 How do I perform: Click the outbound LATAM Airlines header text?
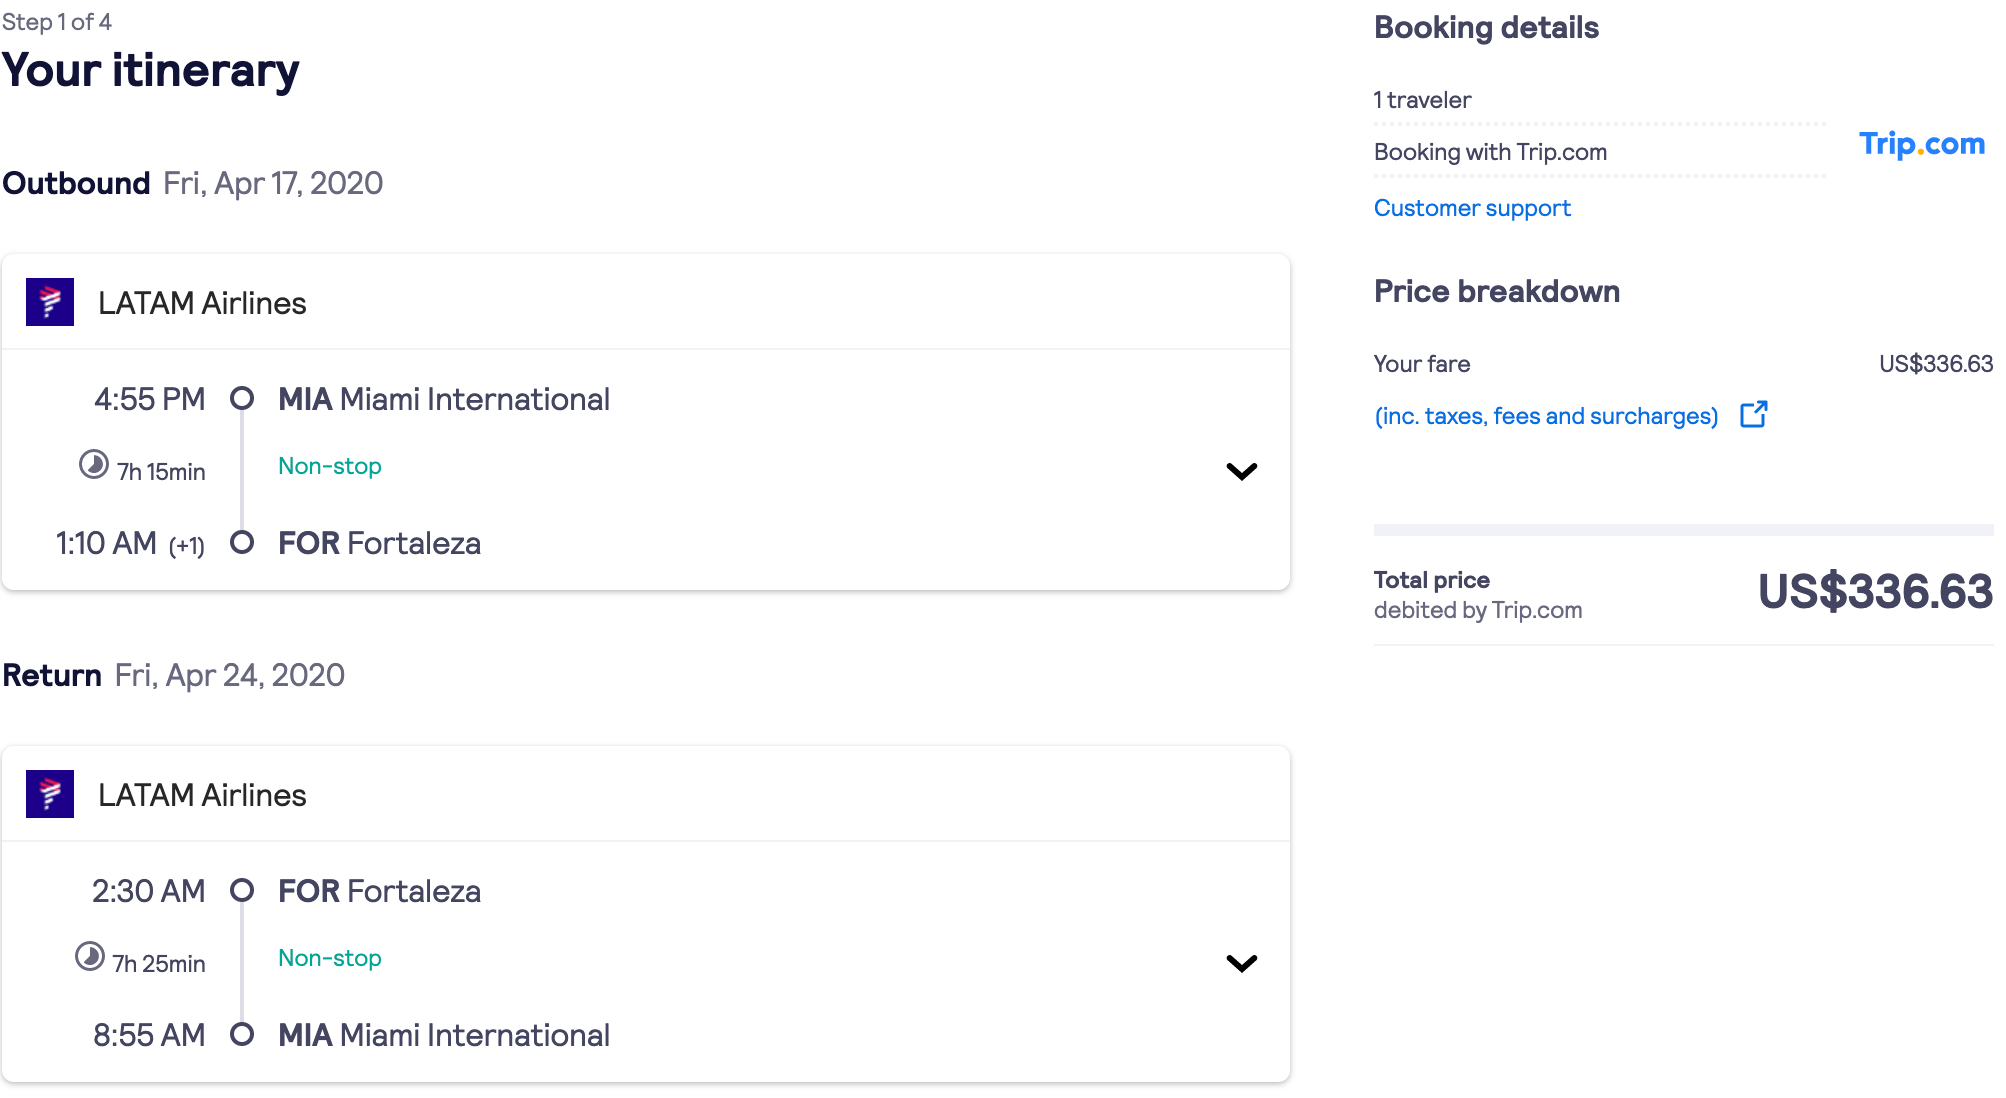[202, 303]
